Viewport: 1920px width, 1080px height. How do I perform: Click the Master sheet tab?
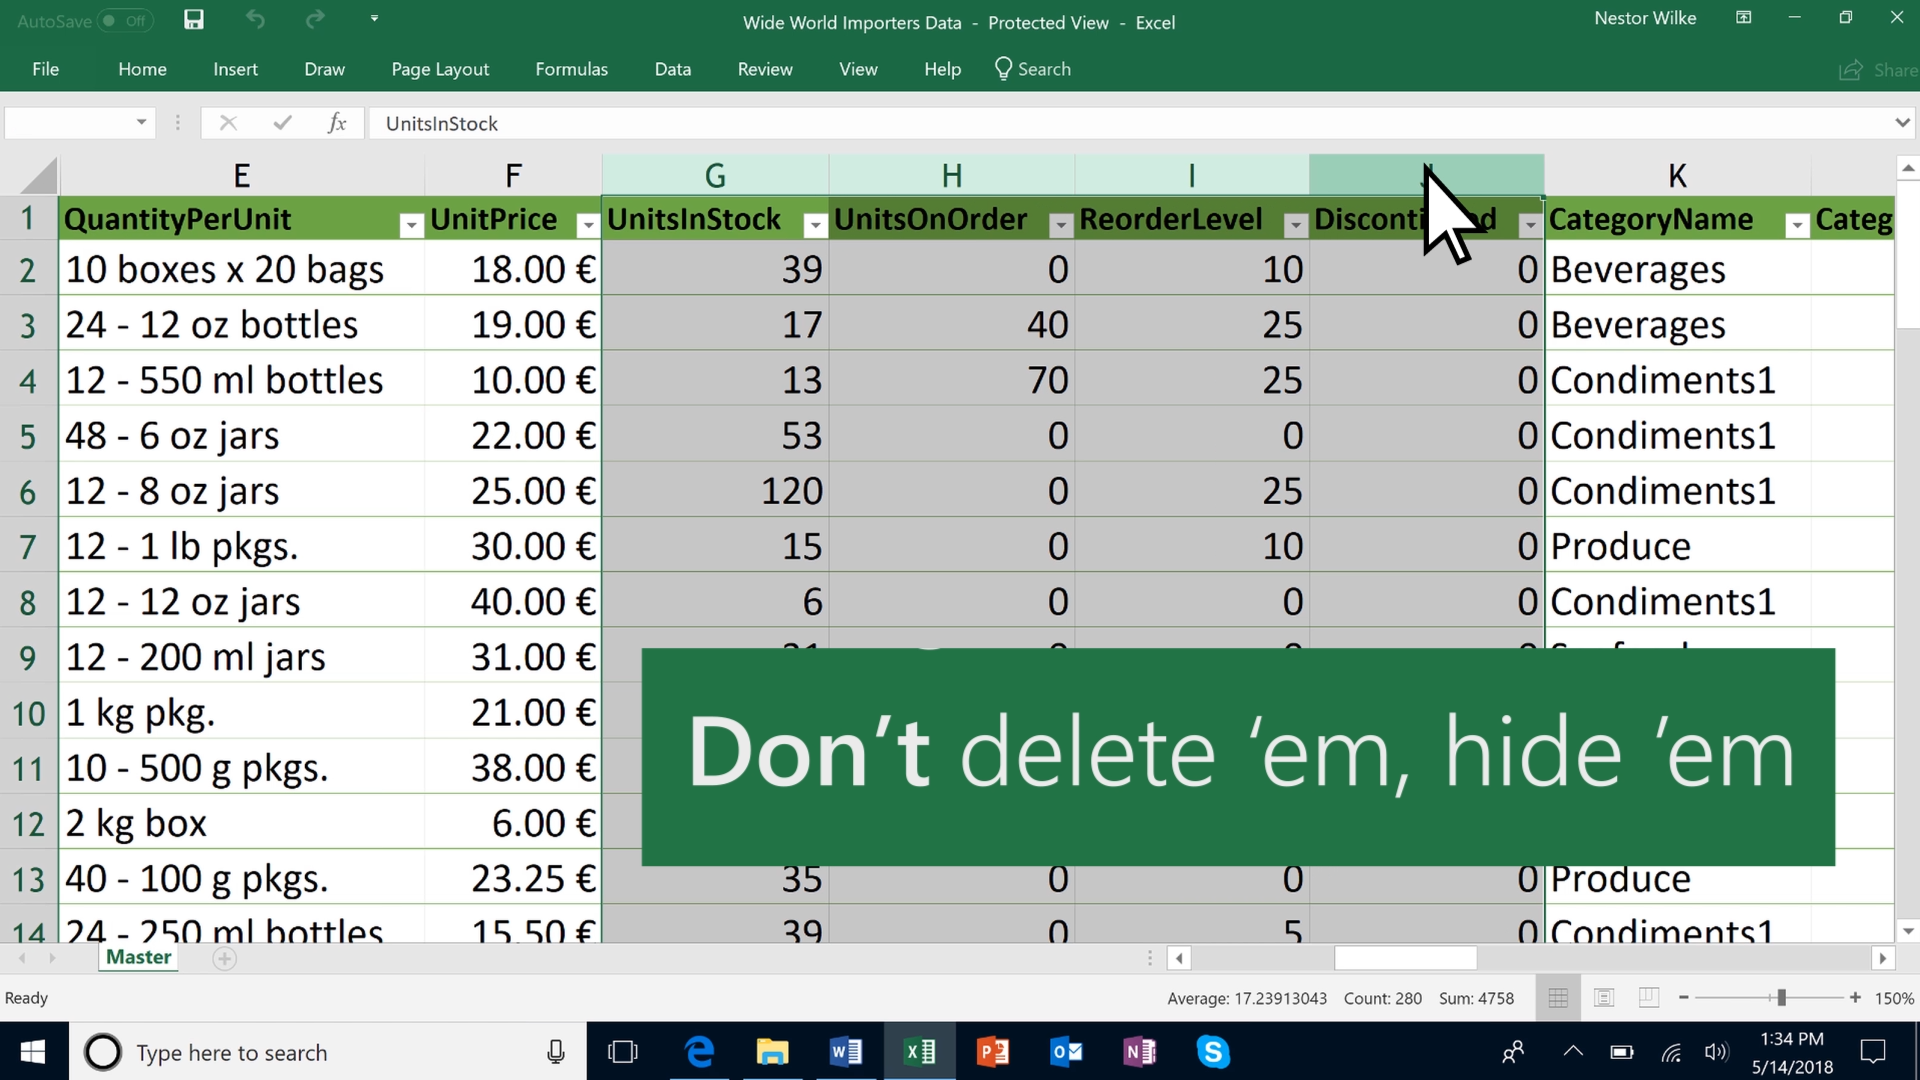[137, 956]
